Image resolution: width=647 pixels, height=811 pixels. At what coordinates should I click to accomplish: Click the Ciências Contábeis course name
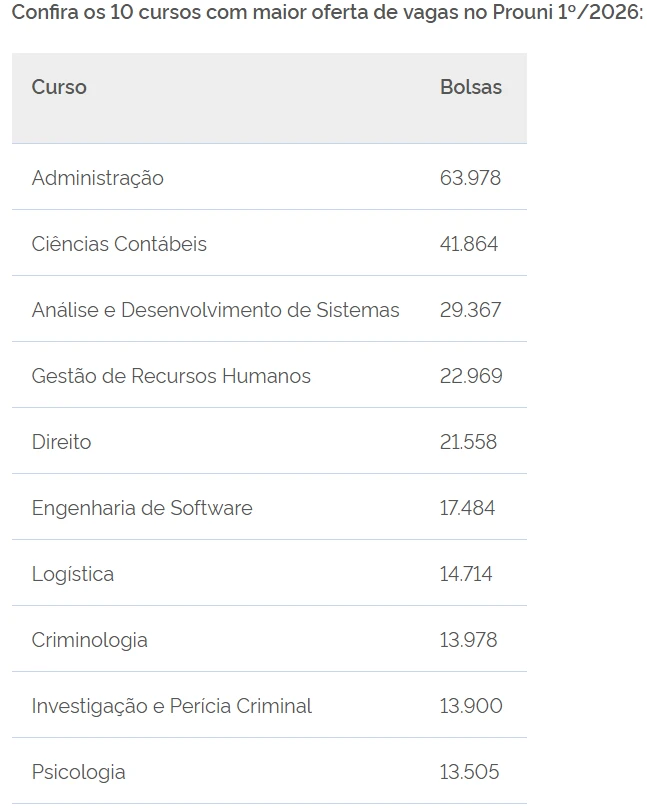(119, 244)
